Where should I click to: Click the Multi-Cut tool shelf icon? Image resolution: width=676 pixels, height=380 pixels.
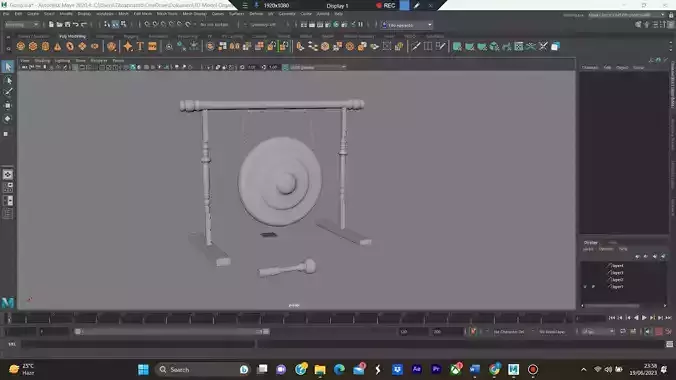[416, 46]
